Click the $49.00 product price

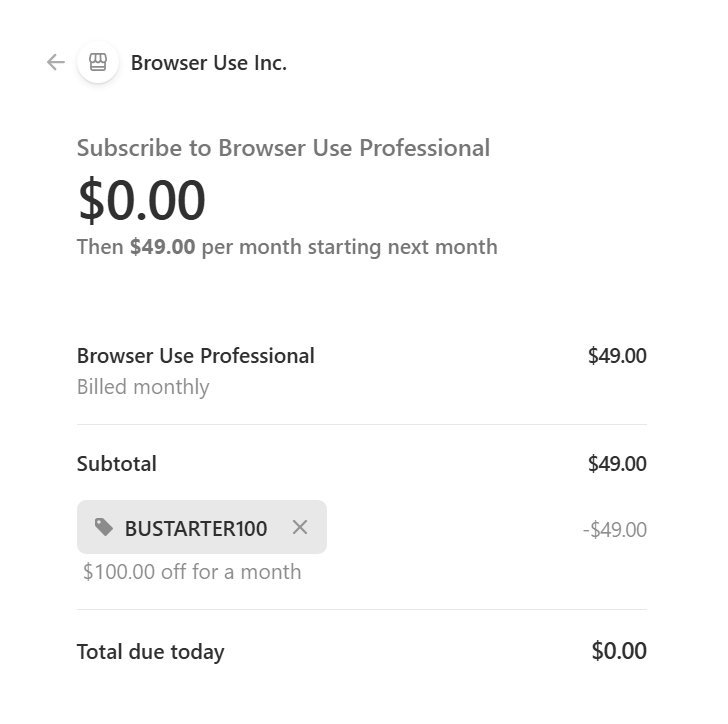(617, 356)
